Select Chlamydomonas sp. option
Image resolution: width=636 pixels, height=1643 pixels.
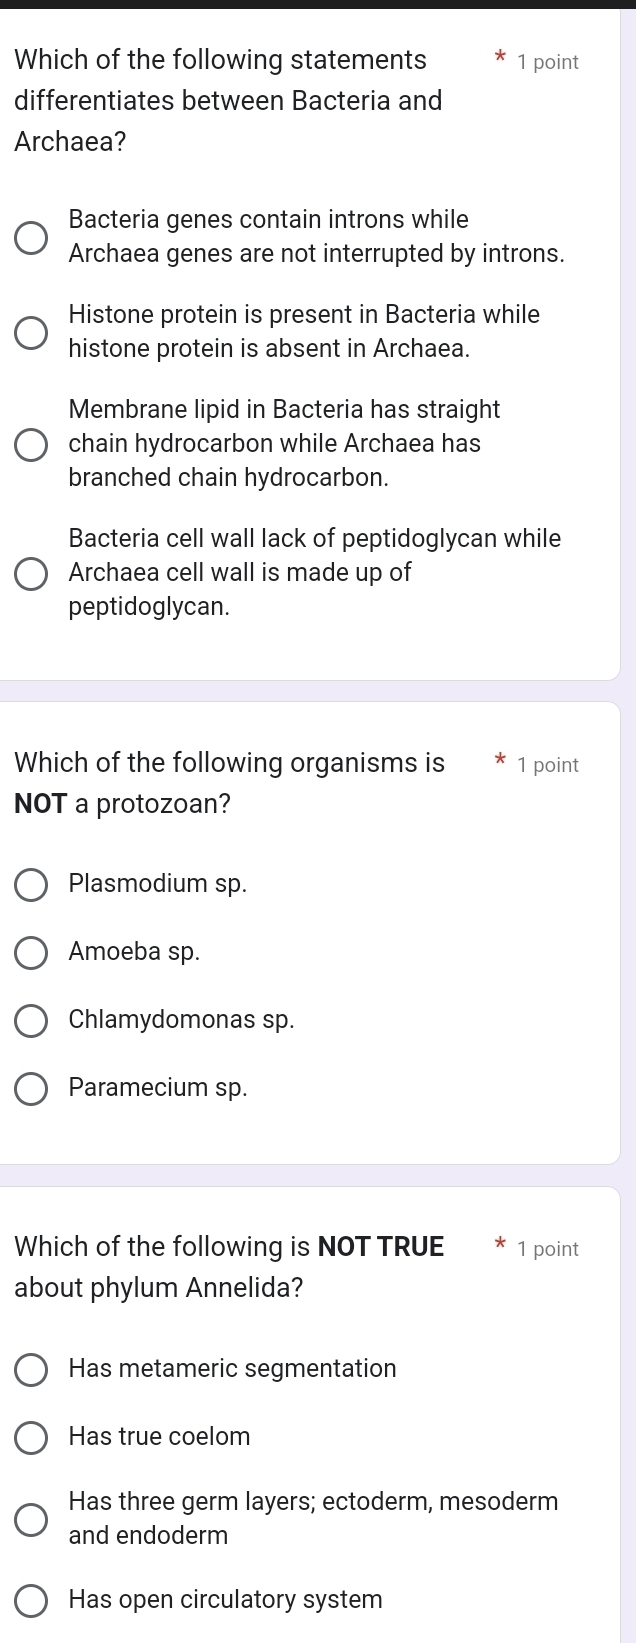tap(31, 1020)
